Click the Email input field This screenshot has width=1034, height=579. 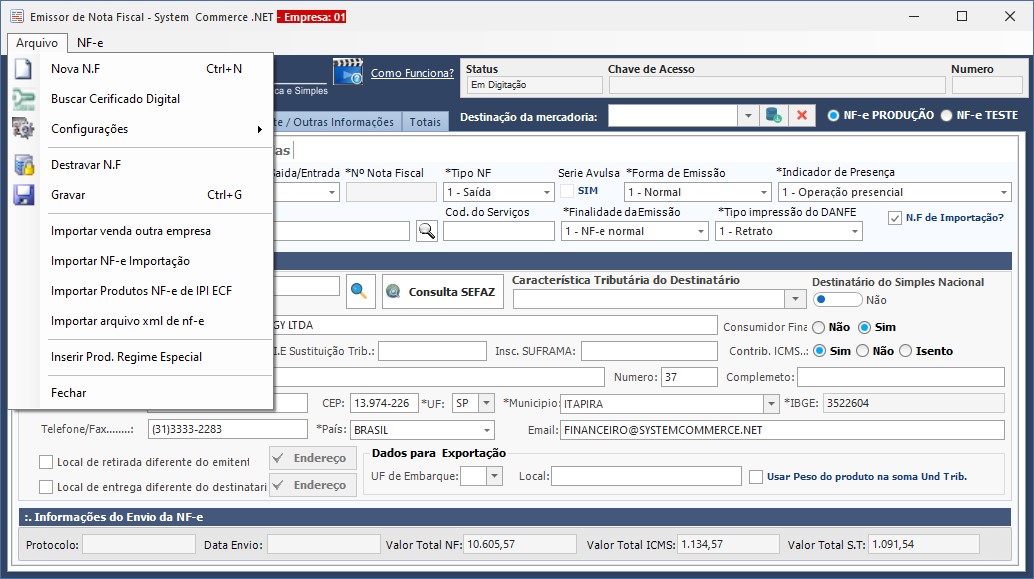click(x=781, y=429)
